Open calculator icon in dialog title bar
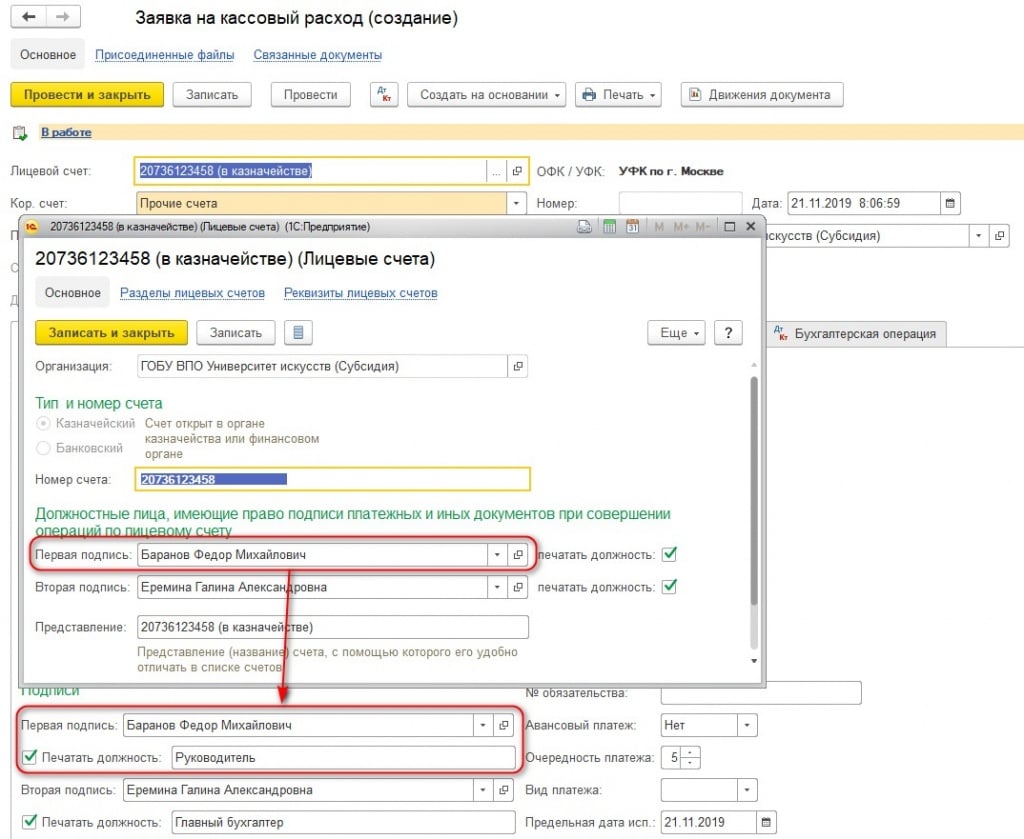1024x839 pixels. click(609, 227)
